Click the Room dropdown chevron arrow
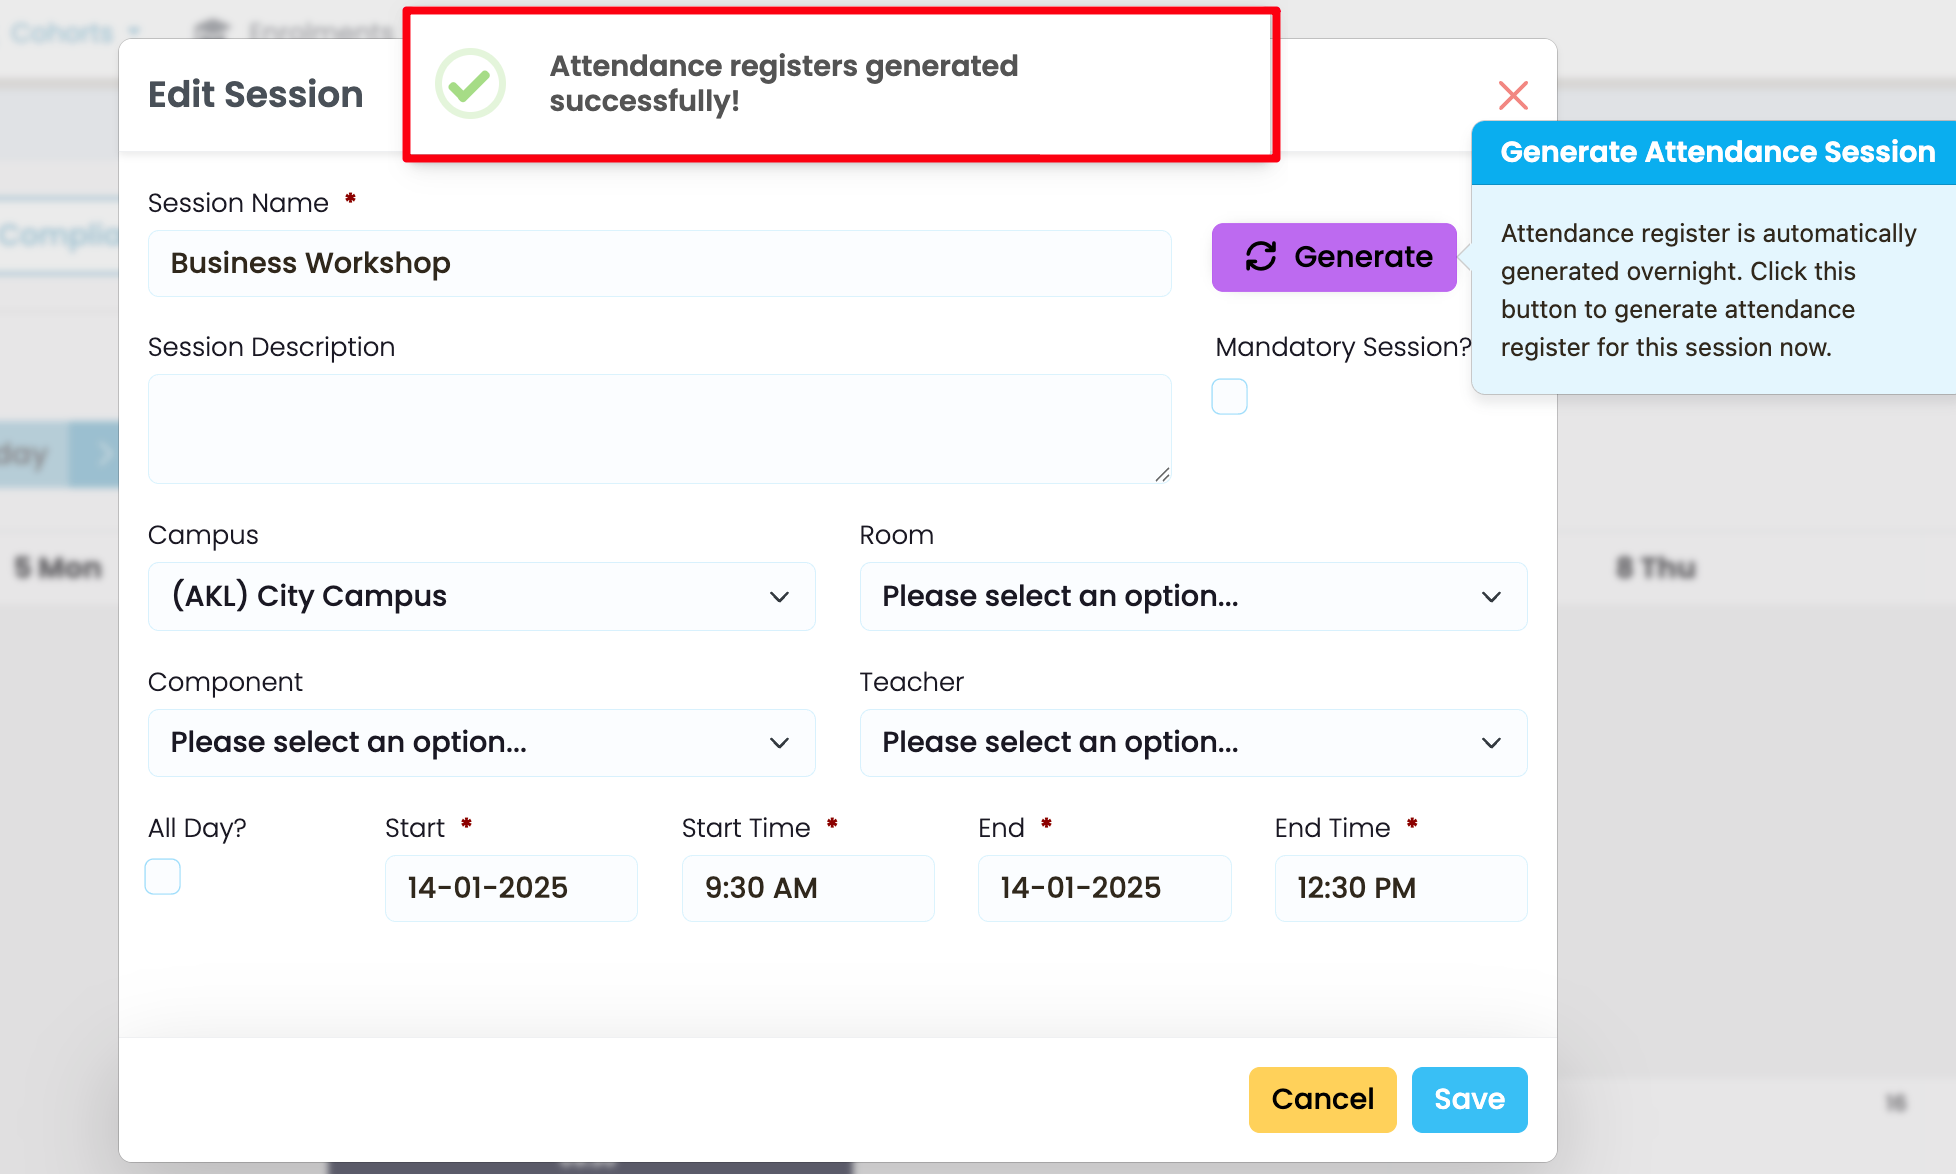This screenshot has width=1956, height=1174. pyautogui.click(x=1491, y=597)
